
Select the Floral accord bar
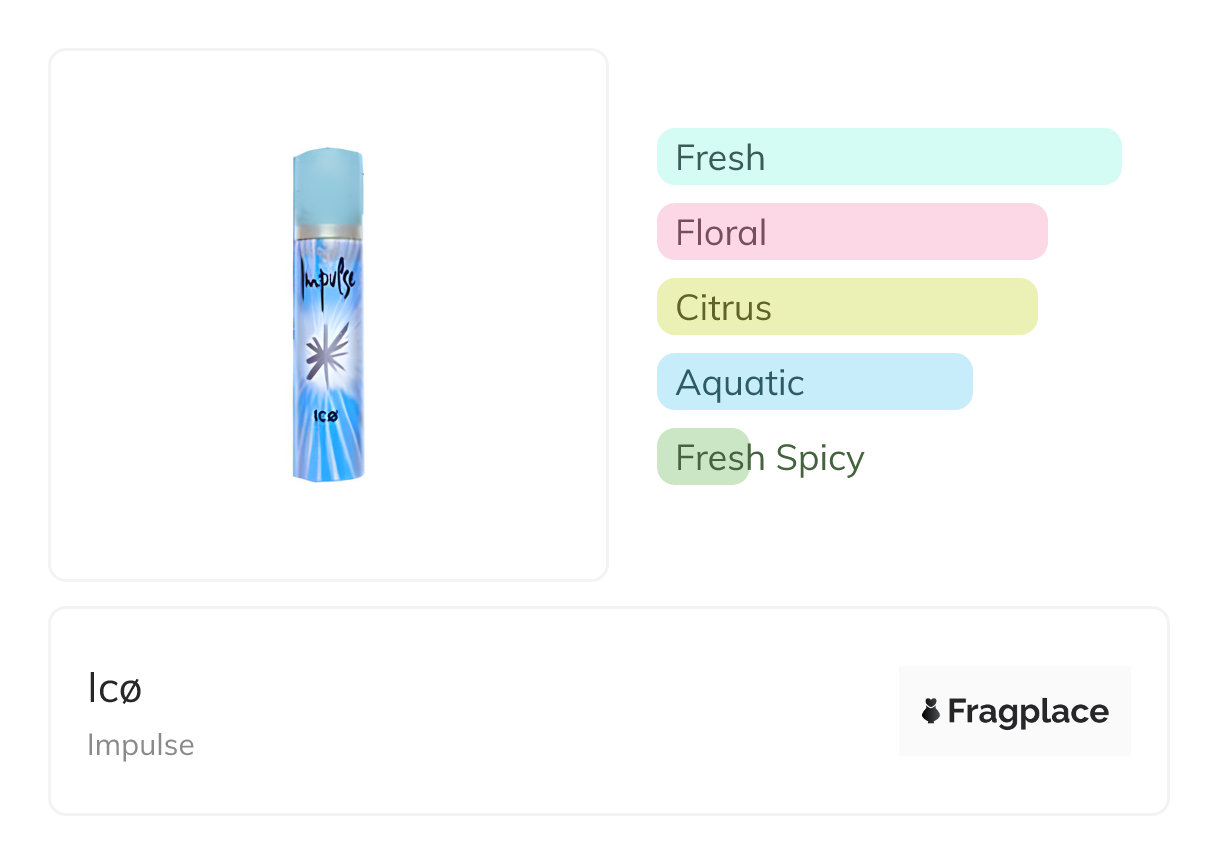pos(852,232)
